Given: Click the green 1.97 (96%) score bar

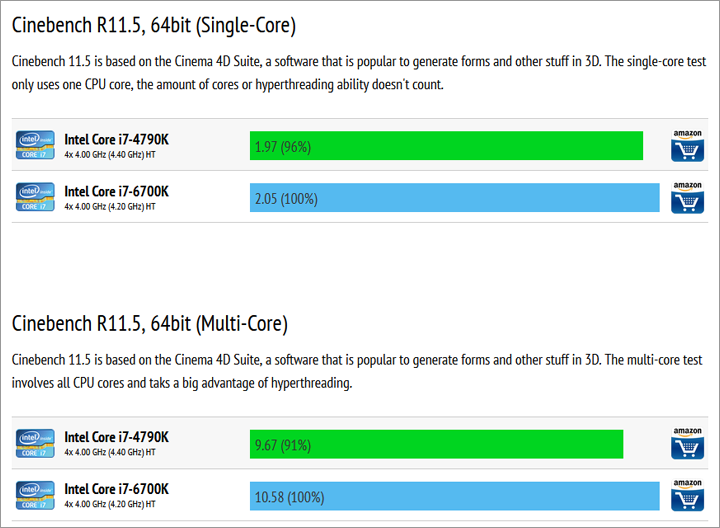Looking at the screenshot, I should pos(446,146).
